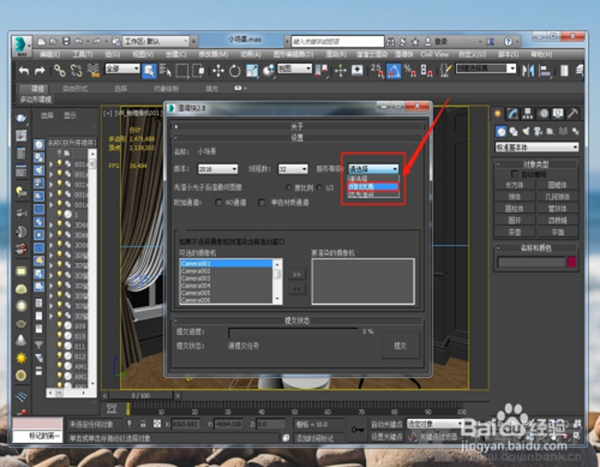Click the object color swatch under 名称和颜色
Viewport: 600px width, 467px height.
(x=571, y=261)
